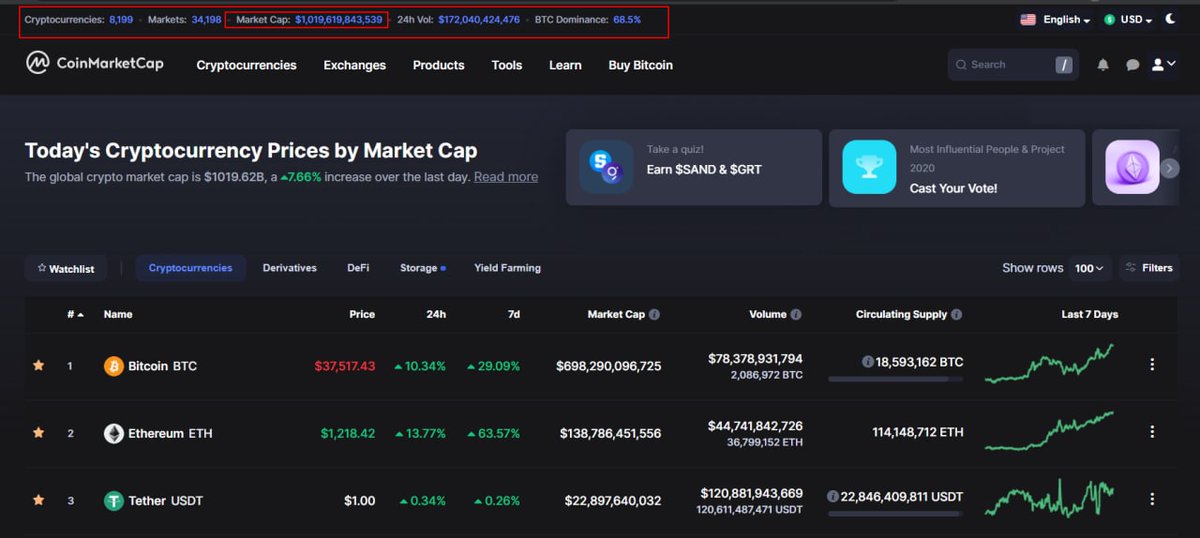This screenshot has height=538, width=1200.
Task: Open the Cryptocurrencies menu
Action: pyautogui.click(x=246, y=65)
